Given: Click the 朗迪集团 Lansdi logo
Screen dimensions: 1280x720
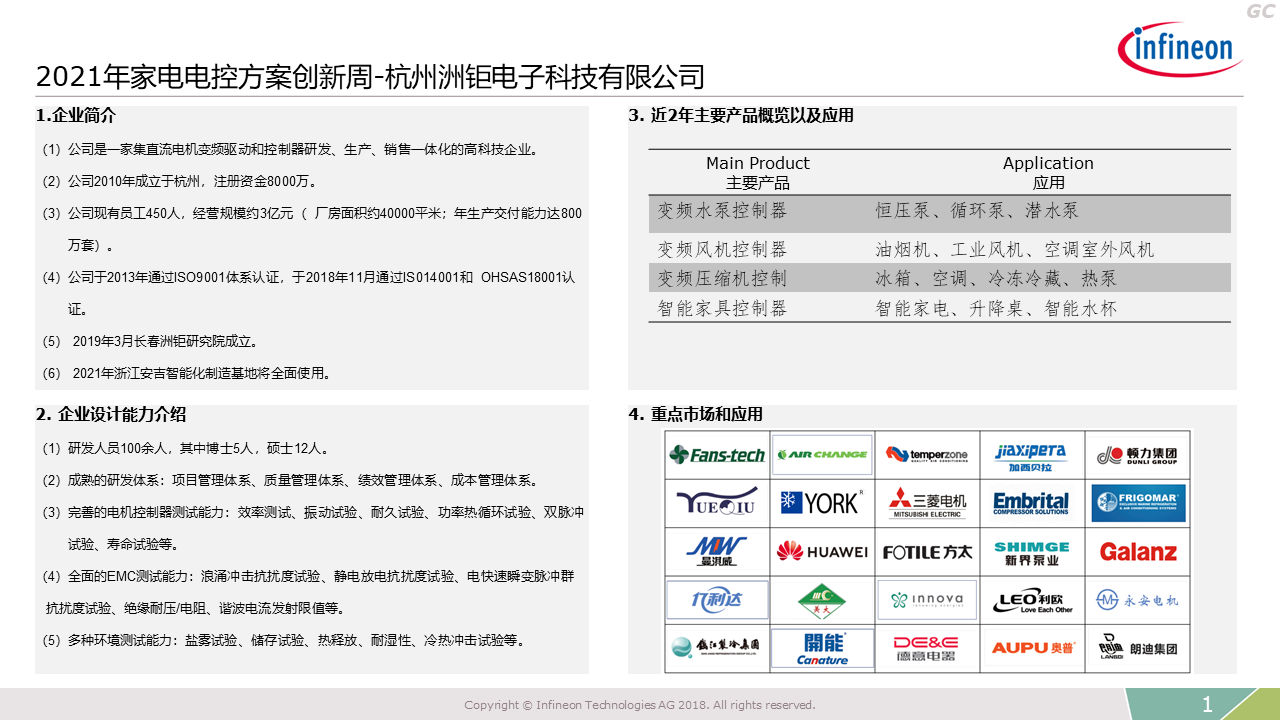Looking at the screenshot, I should coord(1137,648).
